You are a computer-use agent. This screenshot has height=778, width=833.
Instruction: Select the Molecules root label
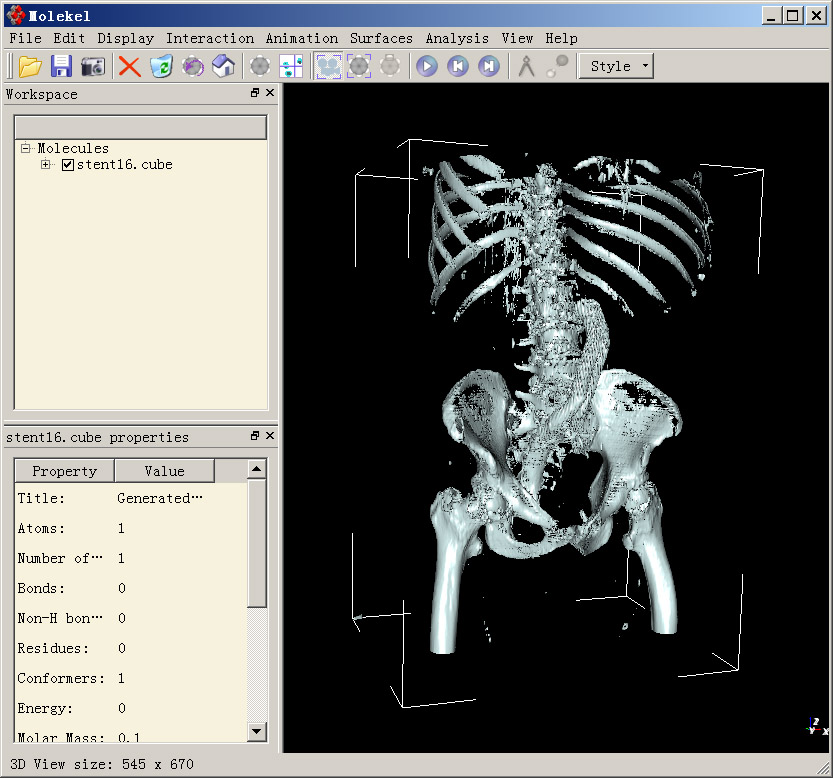pos(73,148)
